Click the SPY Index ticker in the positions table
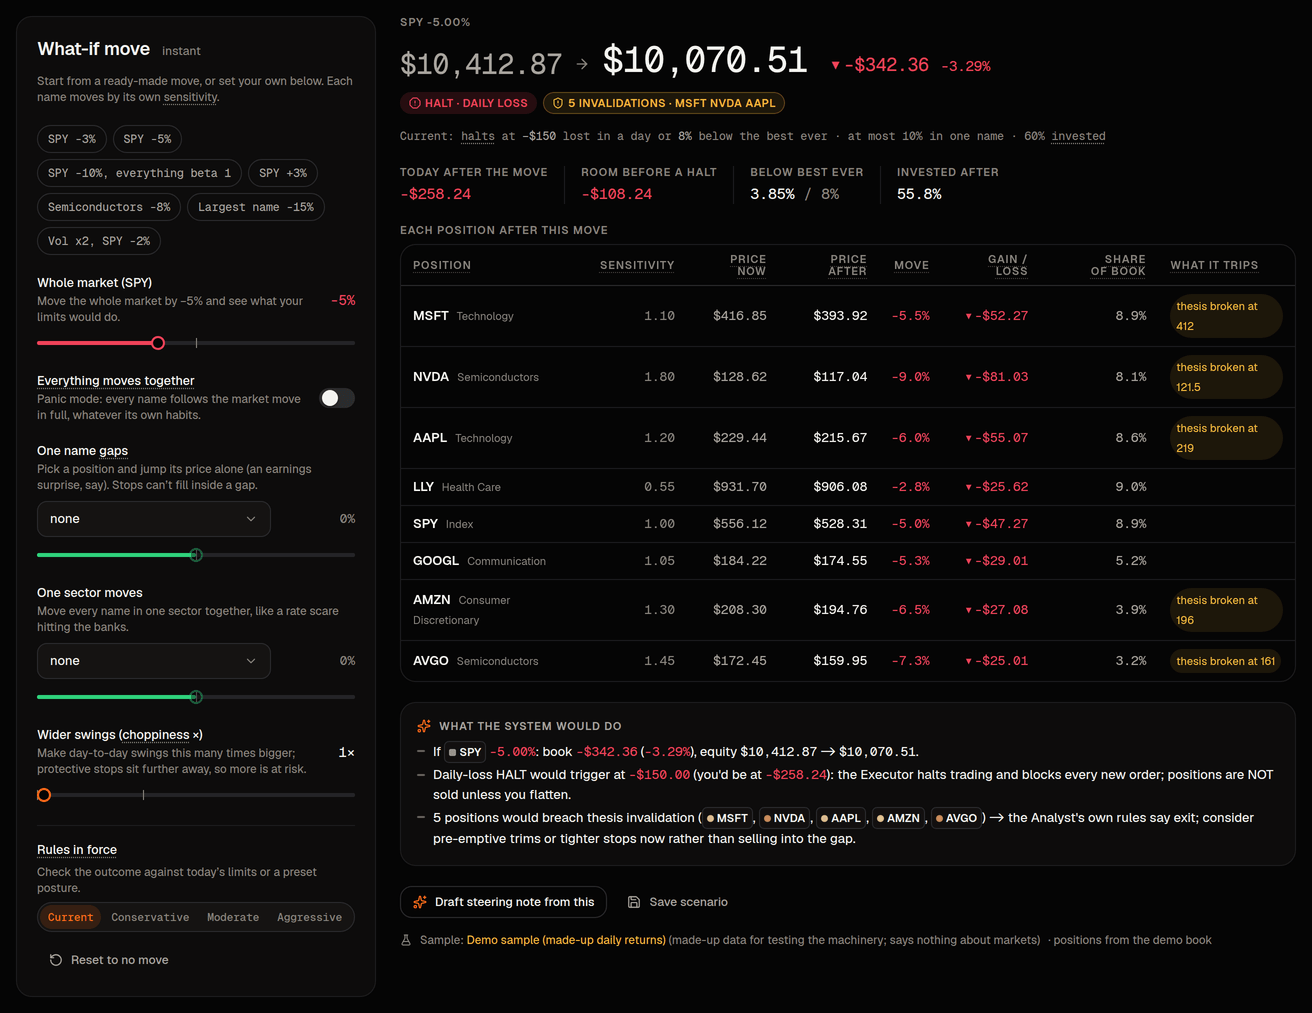This screenshot has width=1312, height=1013. pos(425,524)
